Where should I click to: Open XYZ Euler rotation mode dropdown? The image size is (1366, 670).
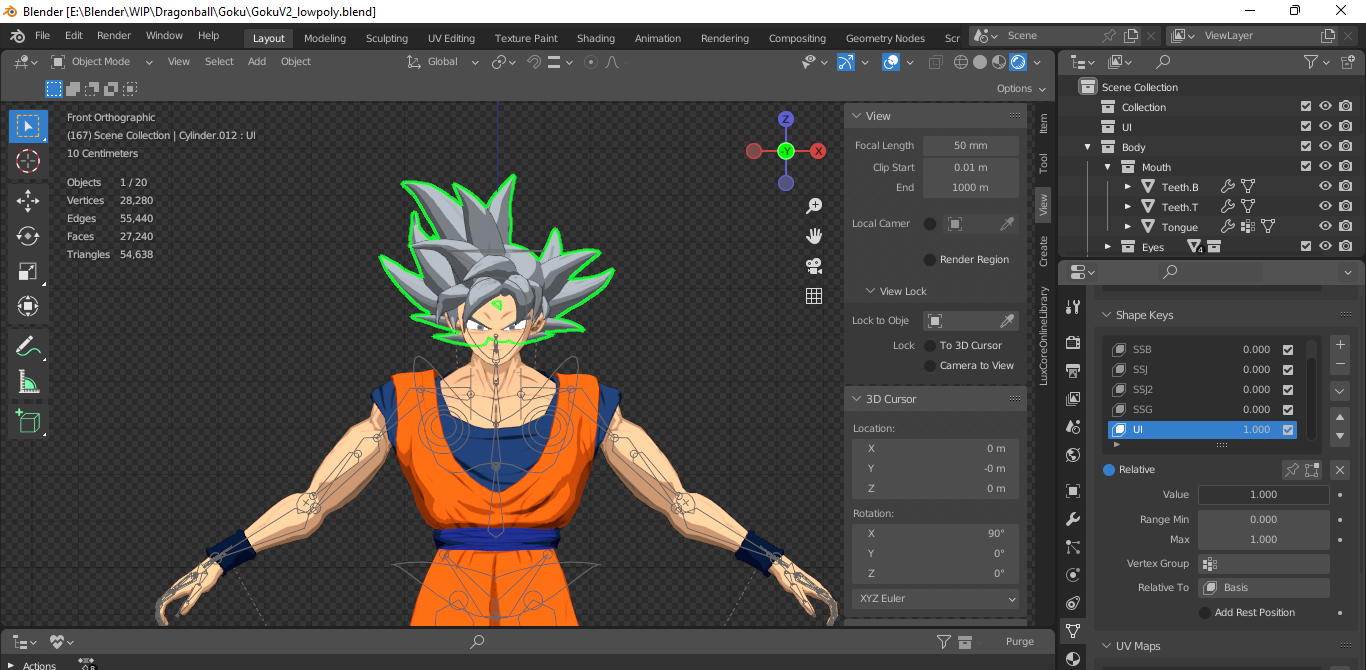coord(935,599)
